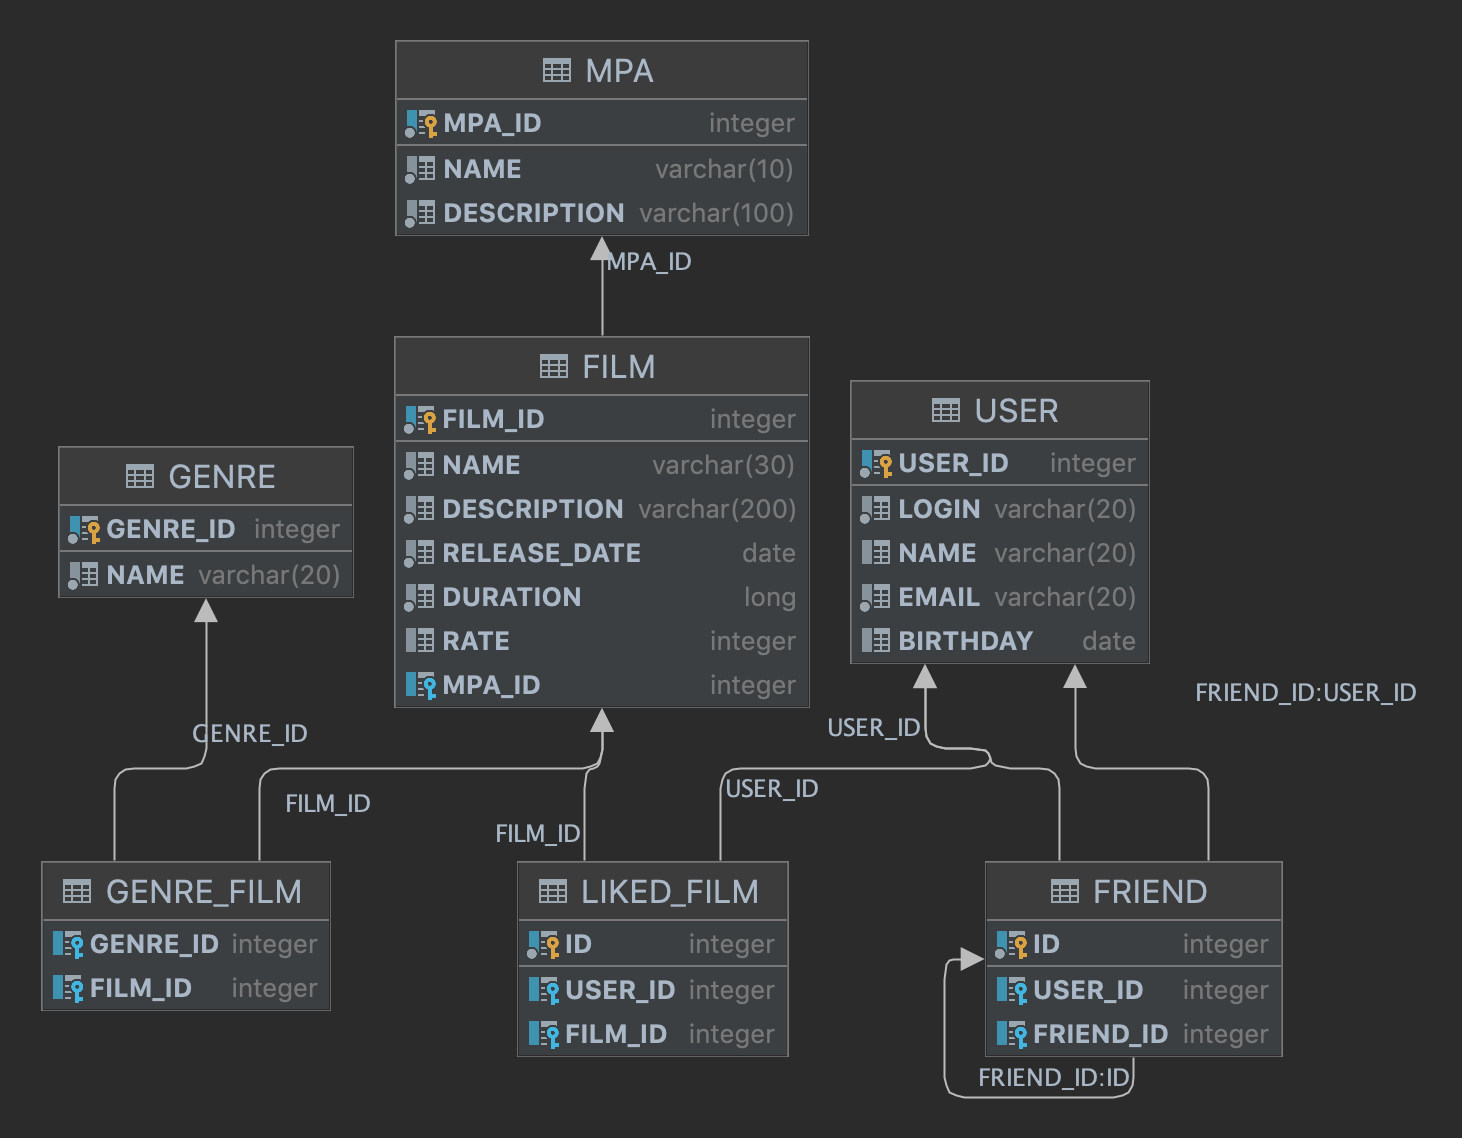Select NAME column name in GENRE table
The width and height of the screenshot is (1462, 1138).
tap(145, 575)
